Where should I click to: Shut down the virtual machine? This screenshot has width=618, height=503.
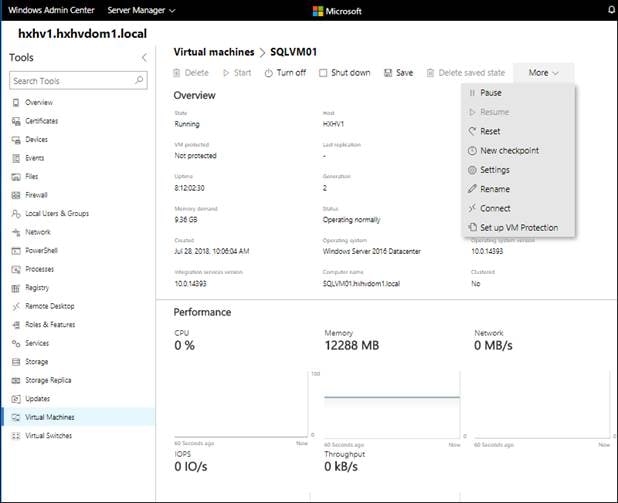[x=344, y=73]
